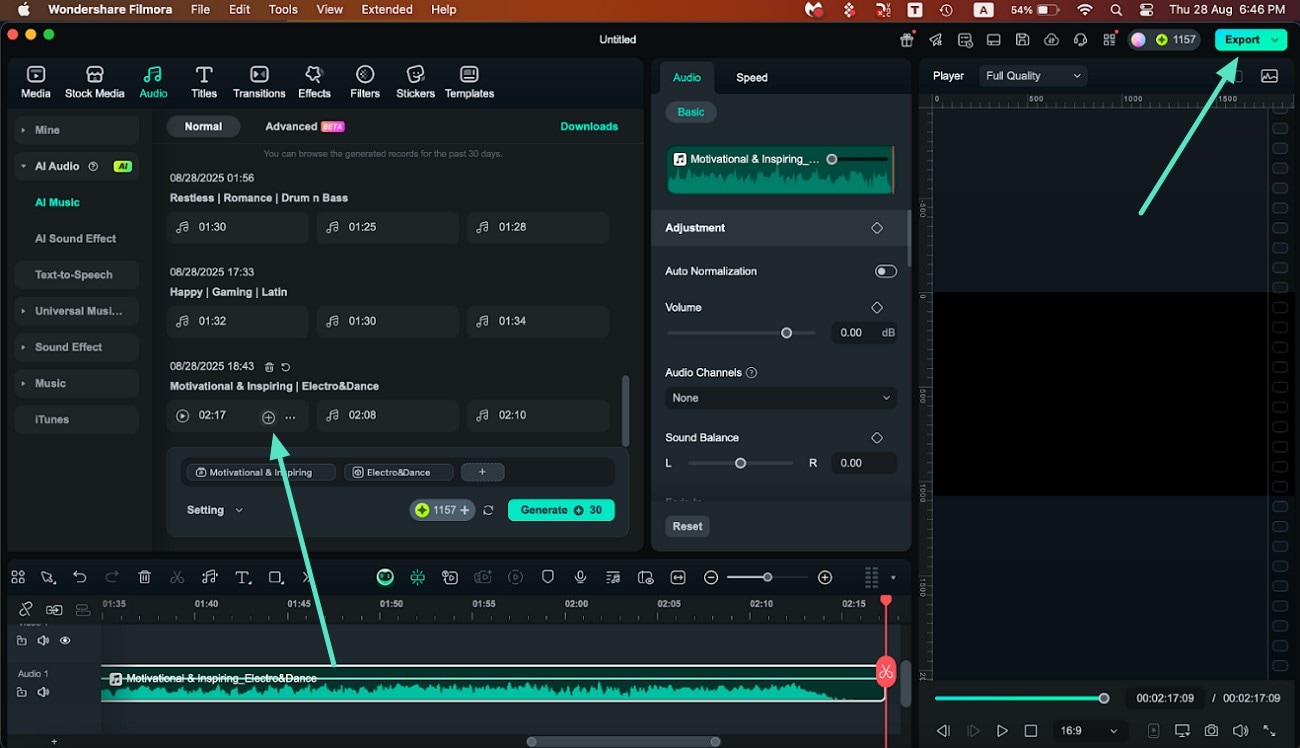Switch to the Titles tab

[204, 82]
